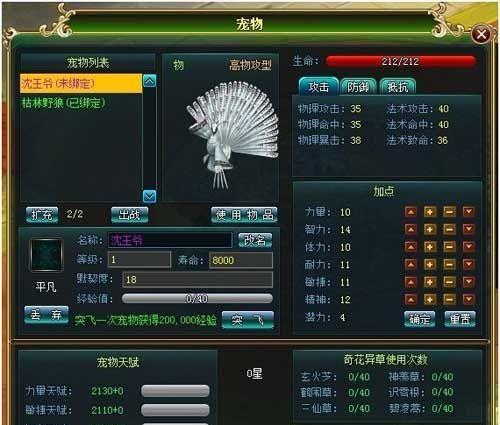Click the max-down arrow icon for 耐力

(469, 264)
